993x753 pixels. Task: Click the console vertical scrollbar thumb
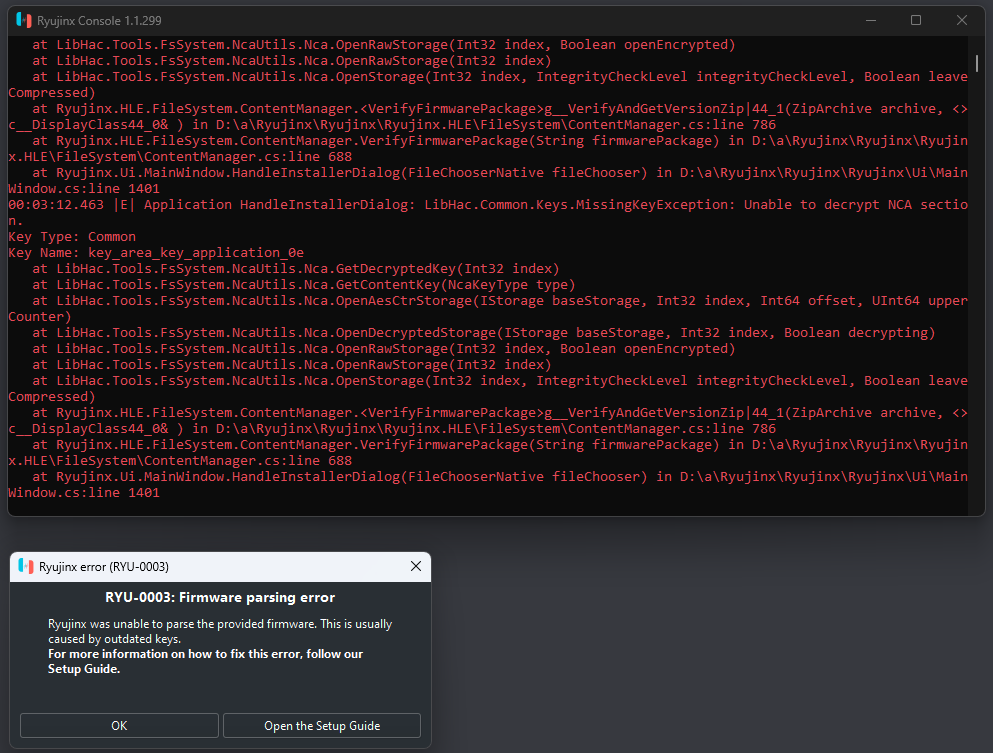coord(977,63)
